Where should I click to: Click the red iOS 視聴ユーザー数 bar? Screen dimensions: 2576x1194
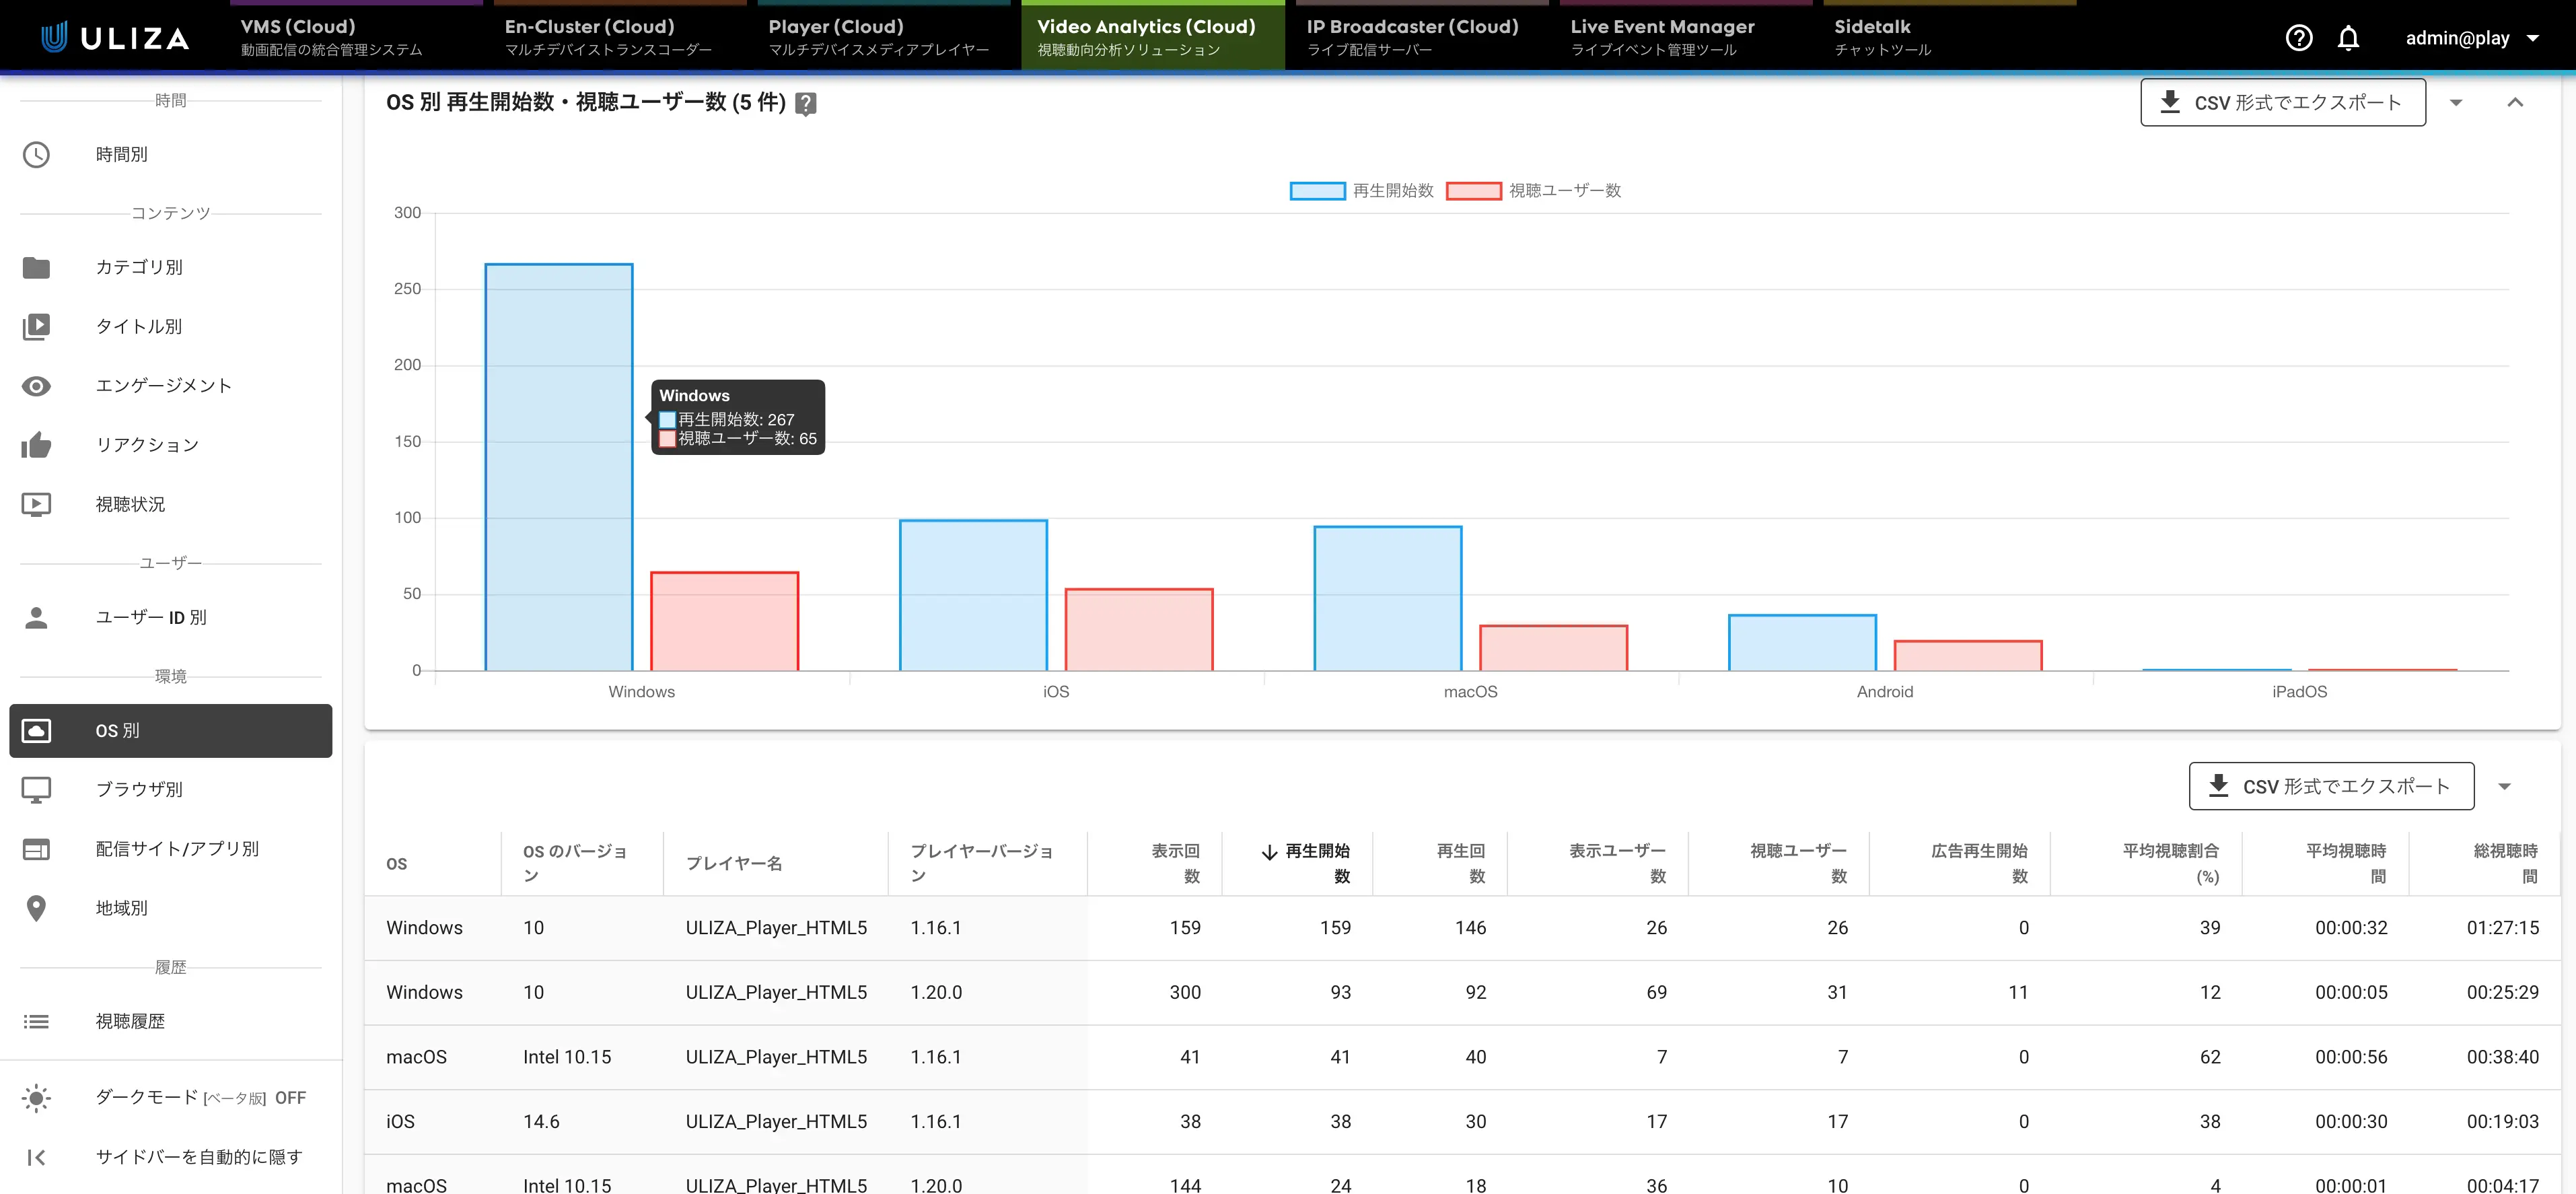pyautogui.click(x=1139, y=630)
